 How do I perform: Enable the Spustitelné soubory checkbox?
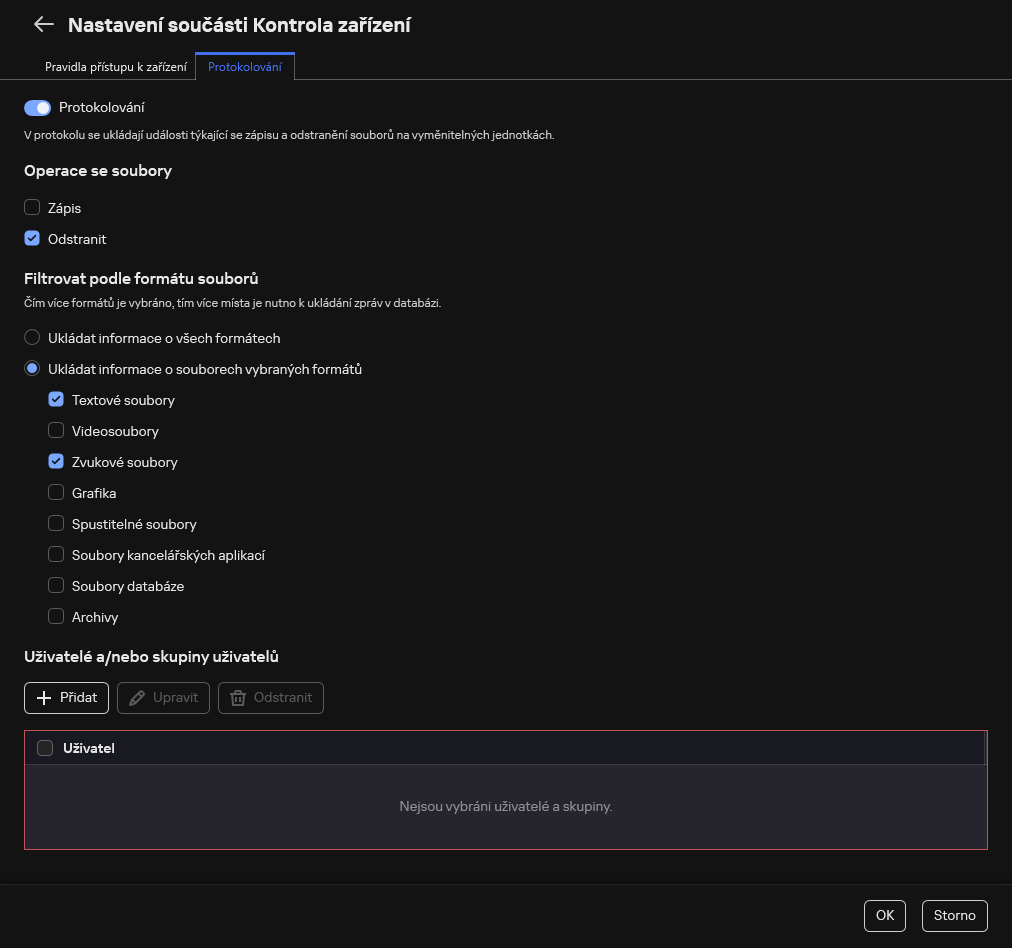(x=56, y=523)
